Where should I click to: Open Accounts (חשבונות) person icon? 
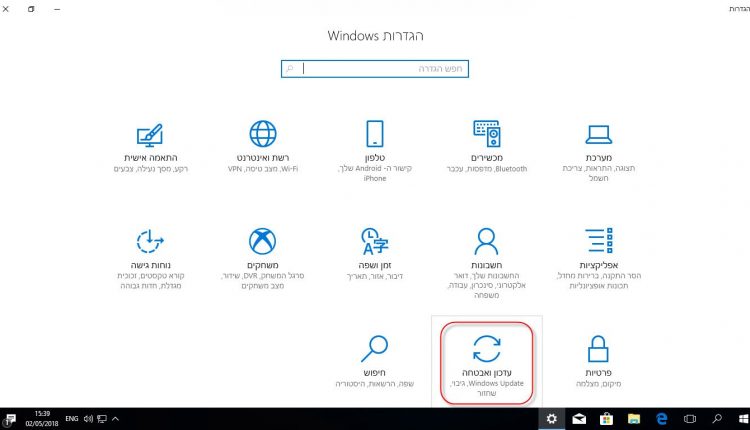tap(486, 241)
